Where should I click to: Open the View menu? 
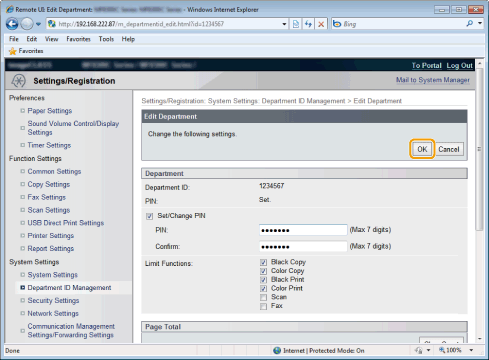click(51, 39)
